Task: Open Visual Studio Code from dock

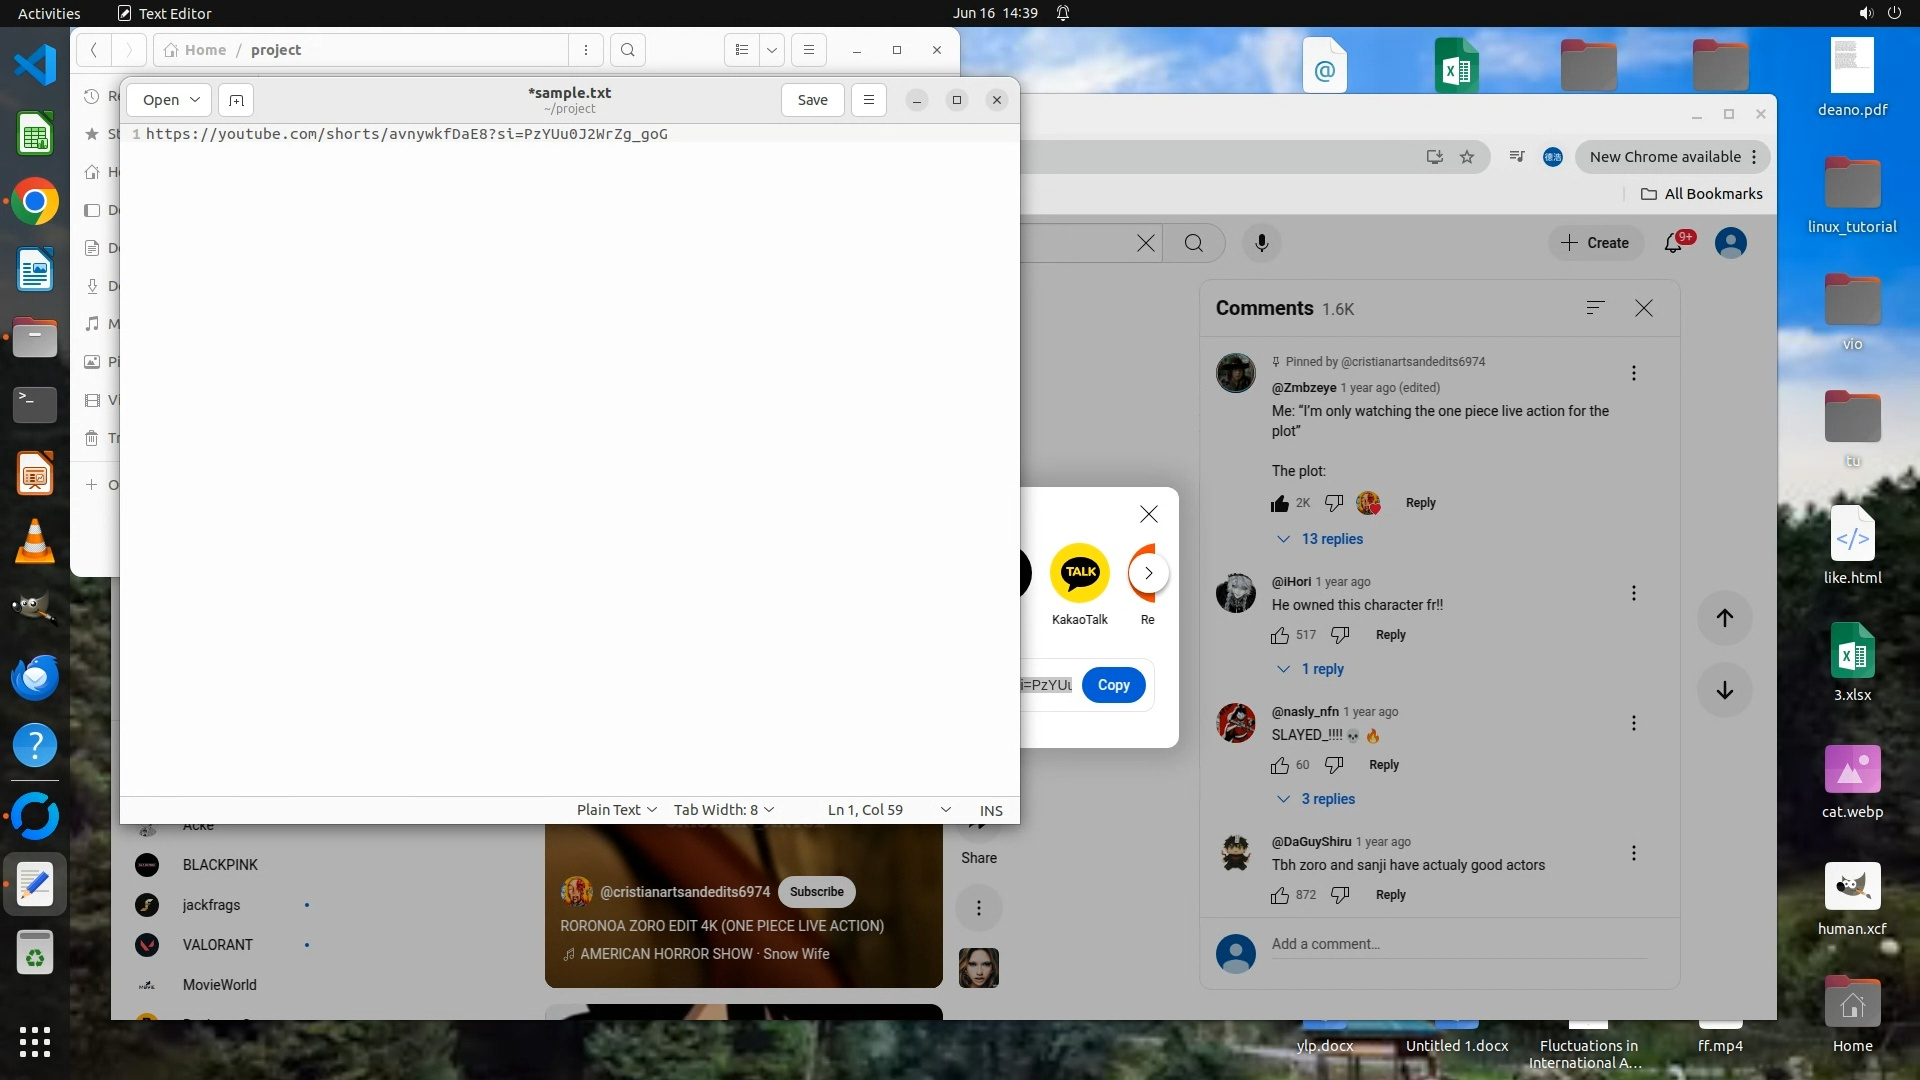Action: pos(35,65)
